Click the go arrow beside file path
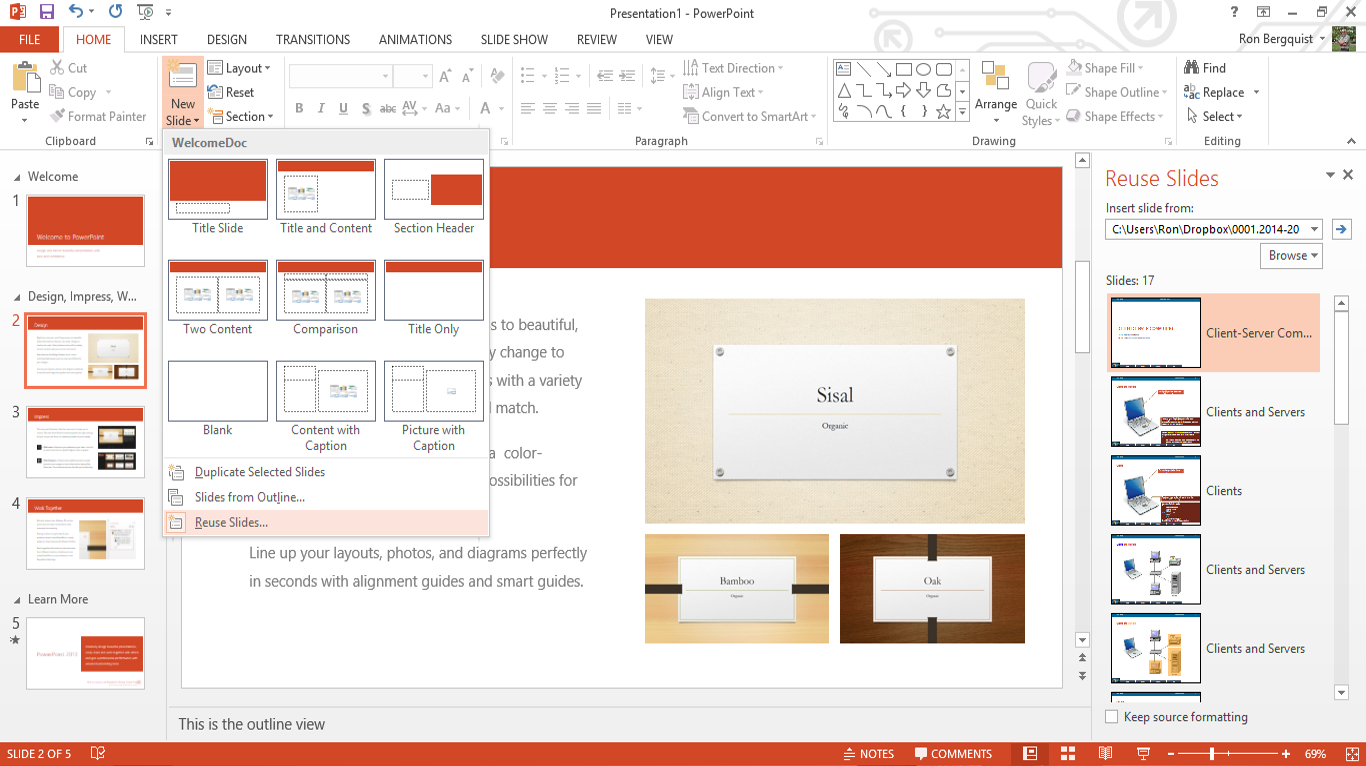The height and width of the screenshot is (766, 1366). (1341, 229)
